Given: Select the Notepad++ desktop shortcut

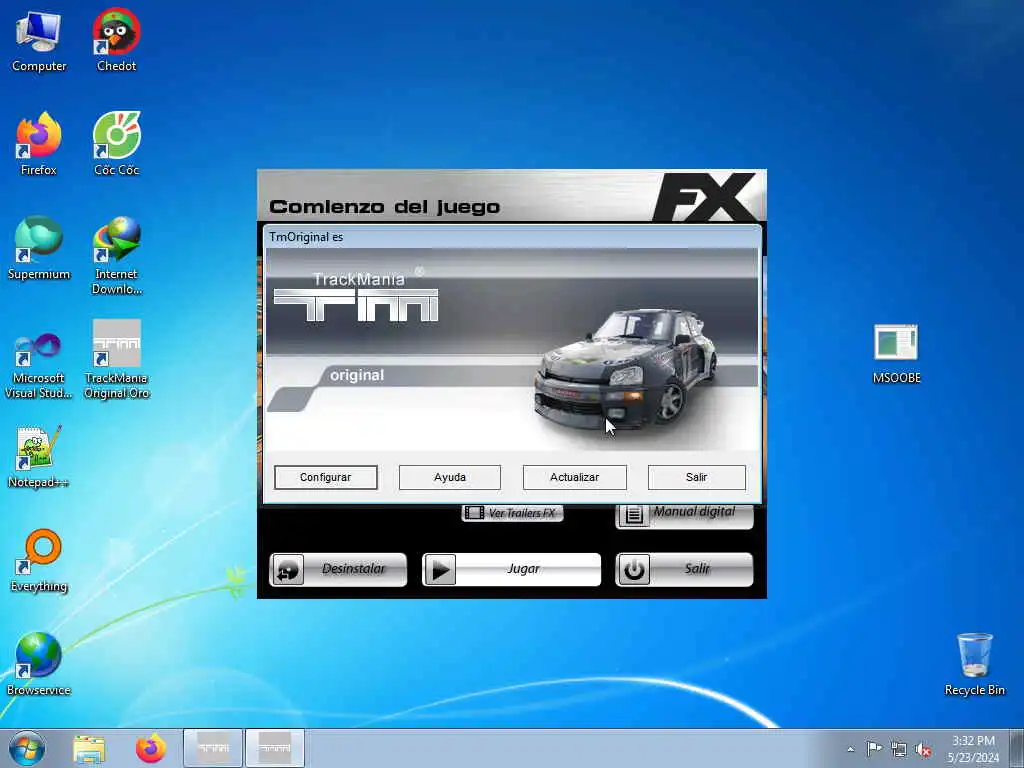Looking at the screenshot, I should coord(39,457).
